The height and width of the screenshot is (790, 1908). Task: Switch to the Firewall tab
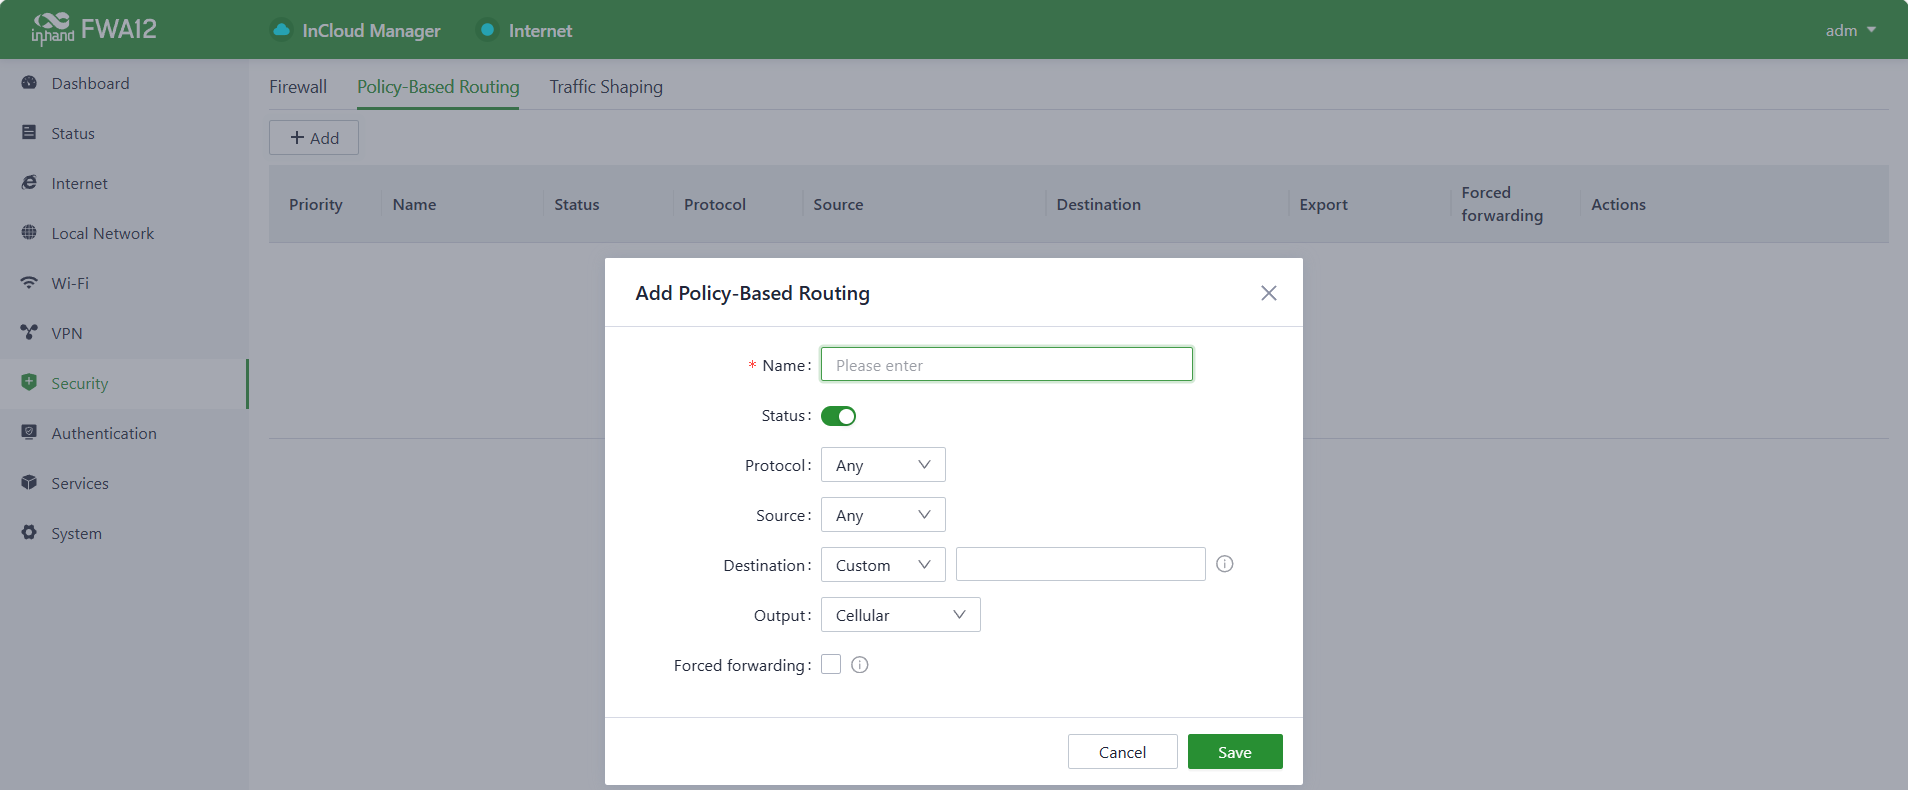(x=298, y=87)
